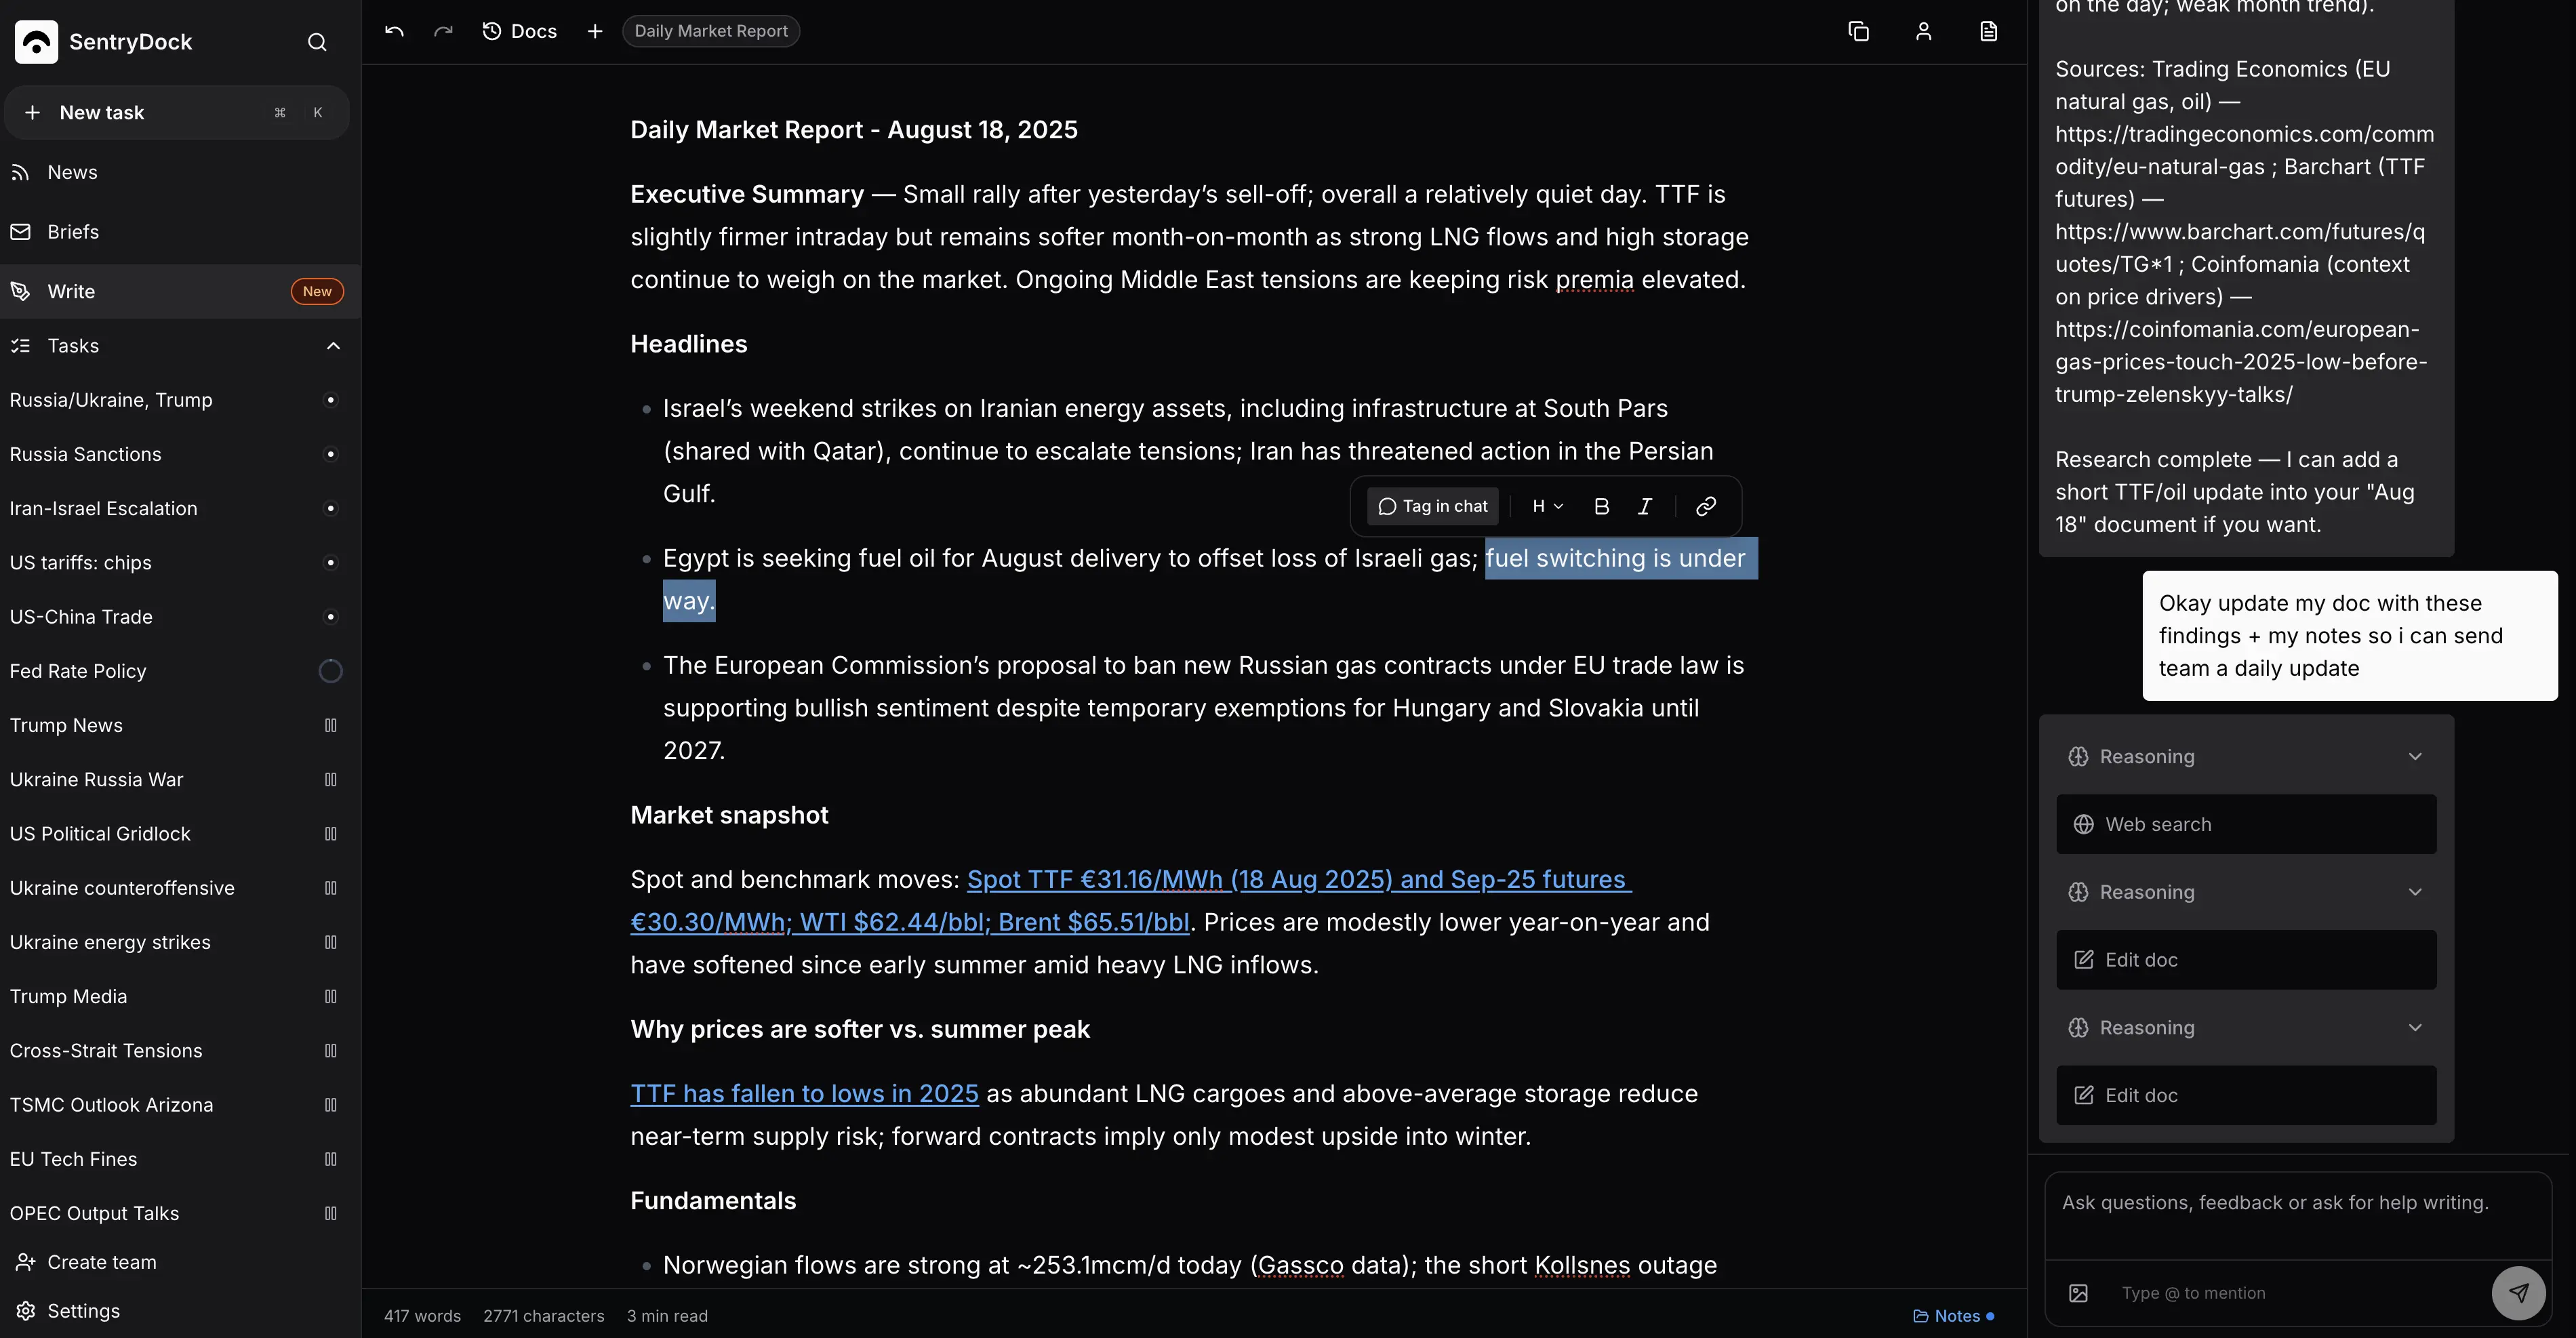Redo the last document change

(x=443, y=31)
